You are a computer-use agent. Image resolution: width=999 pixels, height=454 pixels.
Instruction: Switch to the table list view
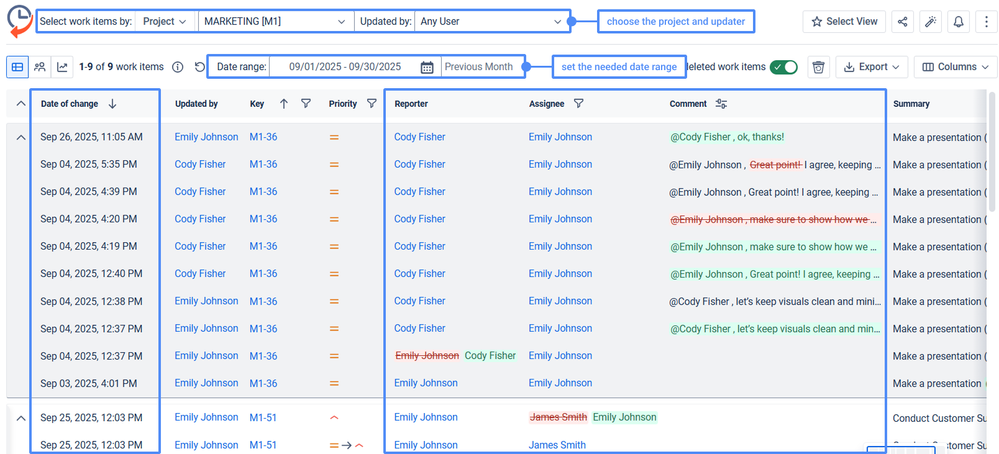click(x=18, y=67)
